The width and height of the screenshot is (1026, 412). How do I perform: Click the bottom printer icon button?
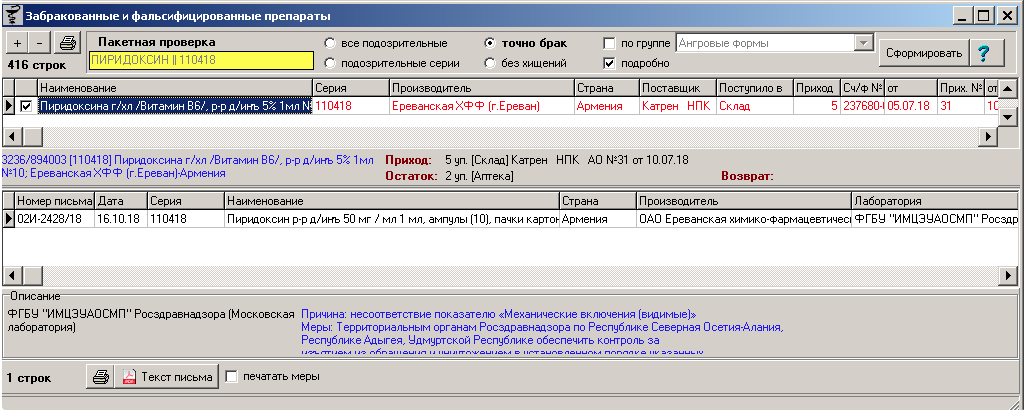pyautogui.click(x=100, y=377)
